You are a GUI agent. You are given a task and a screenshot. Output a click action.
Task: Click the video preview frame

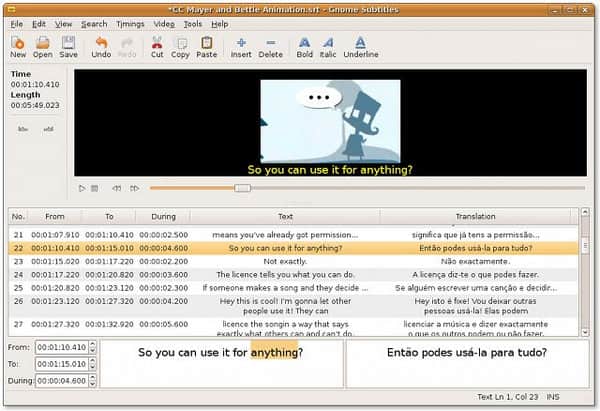[330, 121]
